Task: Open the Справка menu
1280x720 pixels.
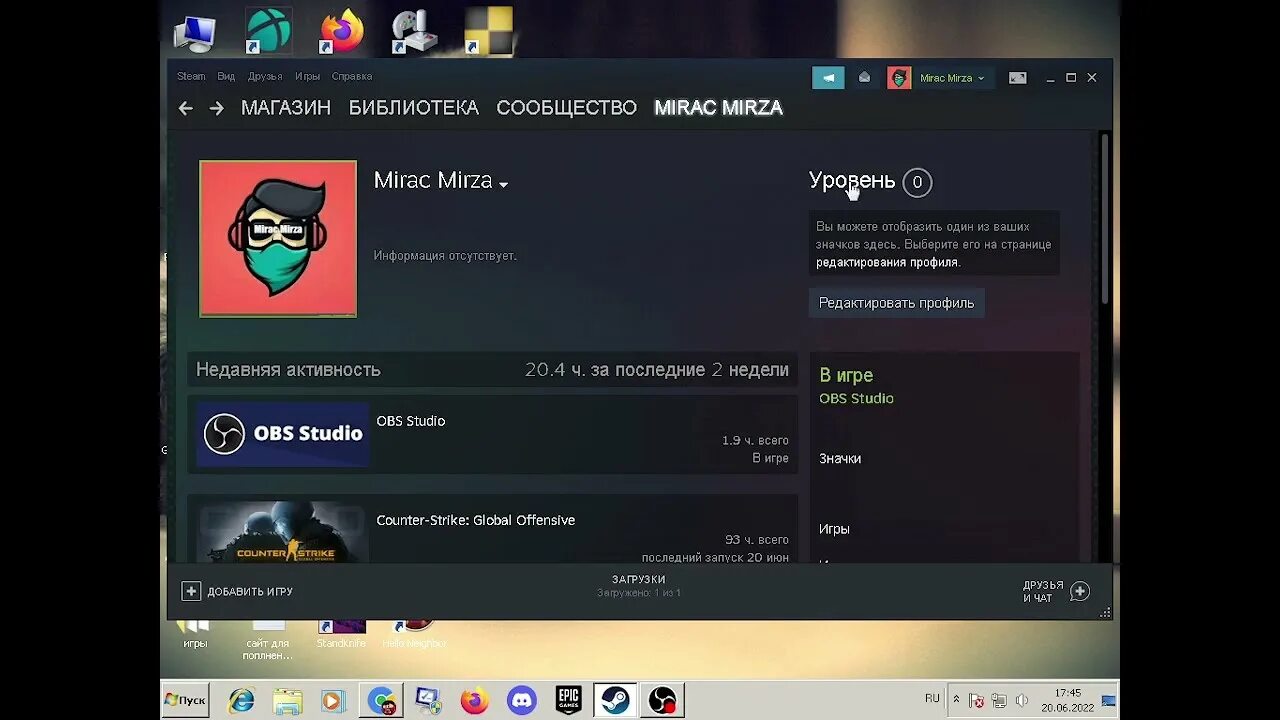Action: click(352, 77)
